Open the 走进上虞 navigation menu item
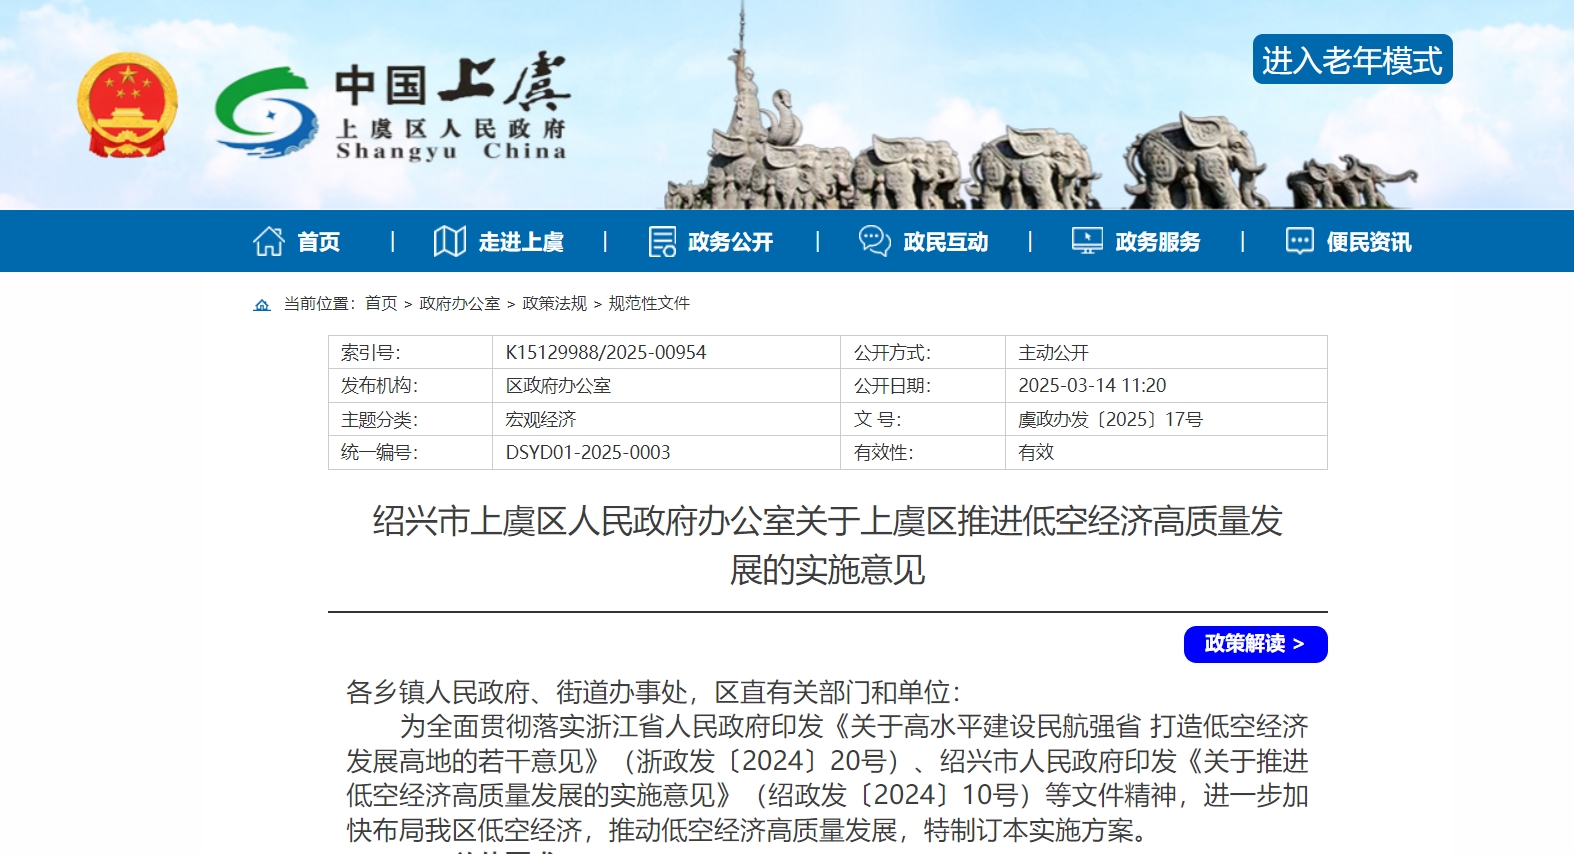The image size is (1574, 854). tap(520, 242)
